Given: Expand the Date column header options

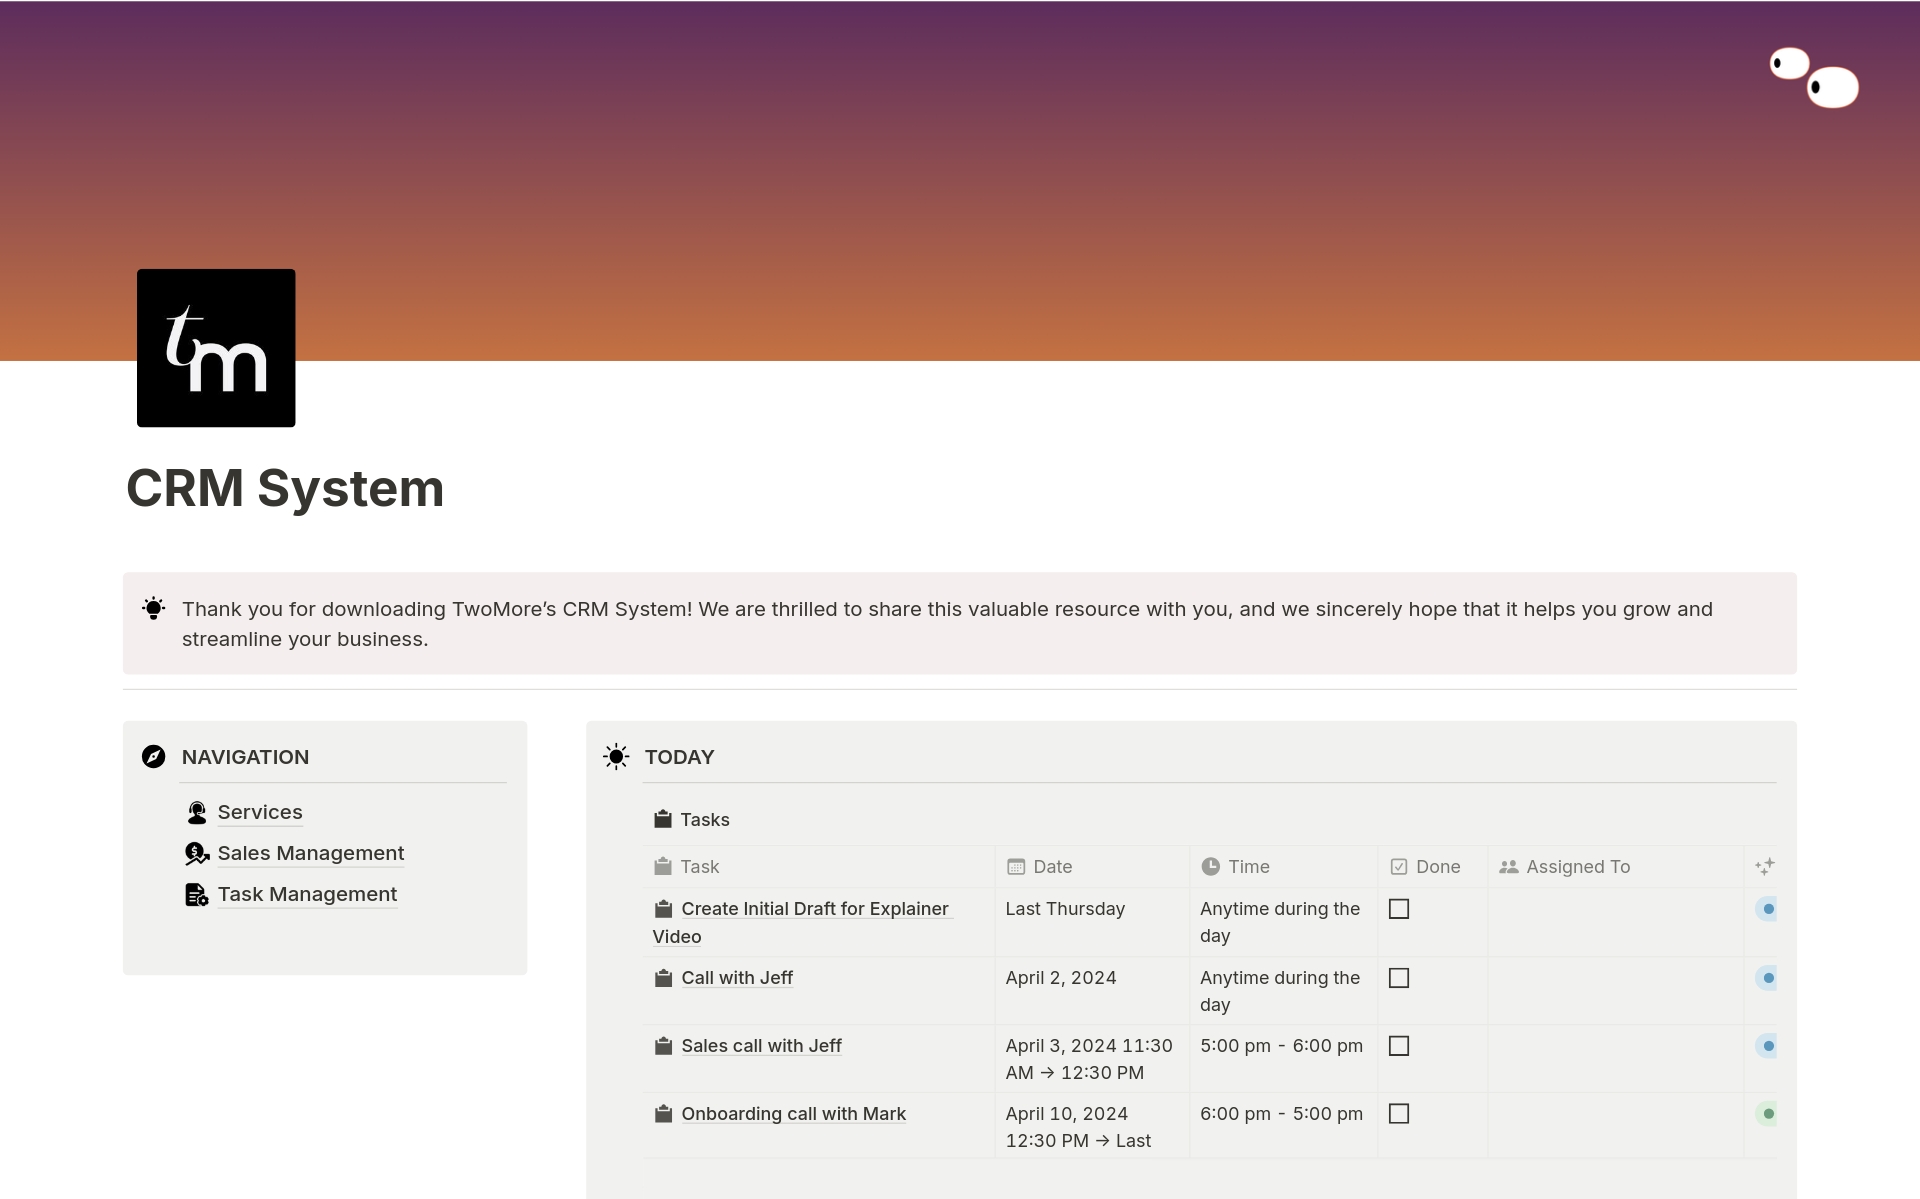Looking at the screenshot, I should [1053, 866].
